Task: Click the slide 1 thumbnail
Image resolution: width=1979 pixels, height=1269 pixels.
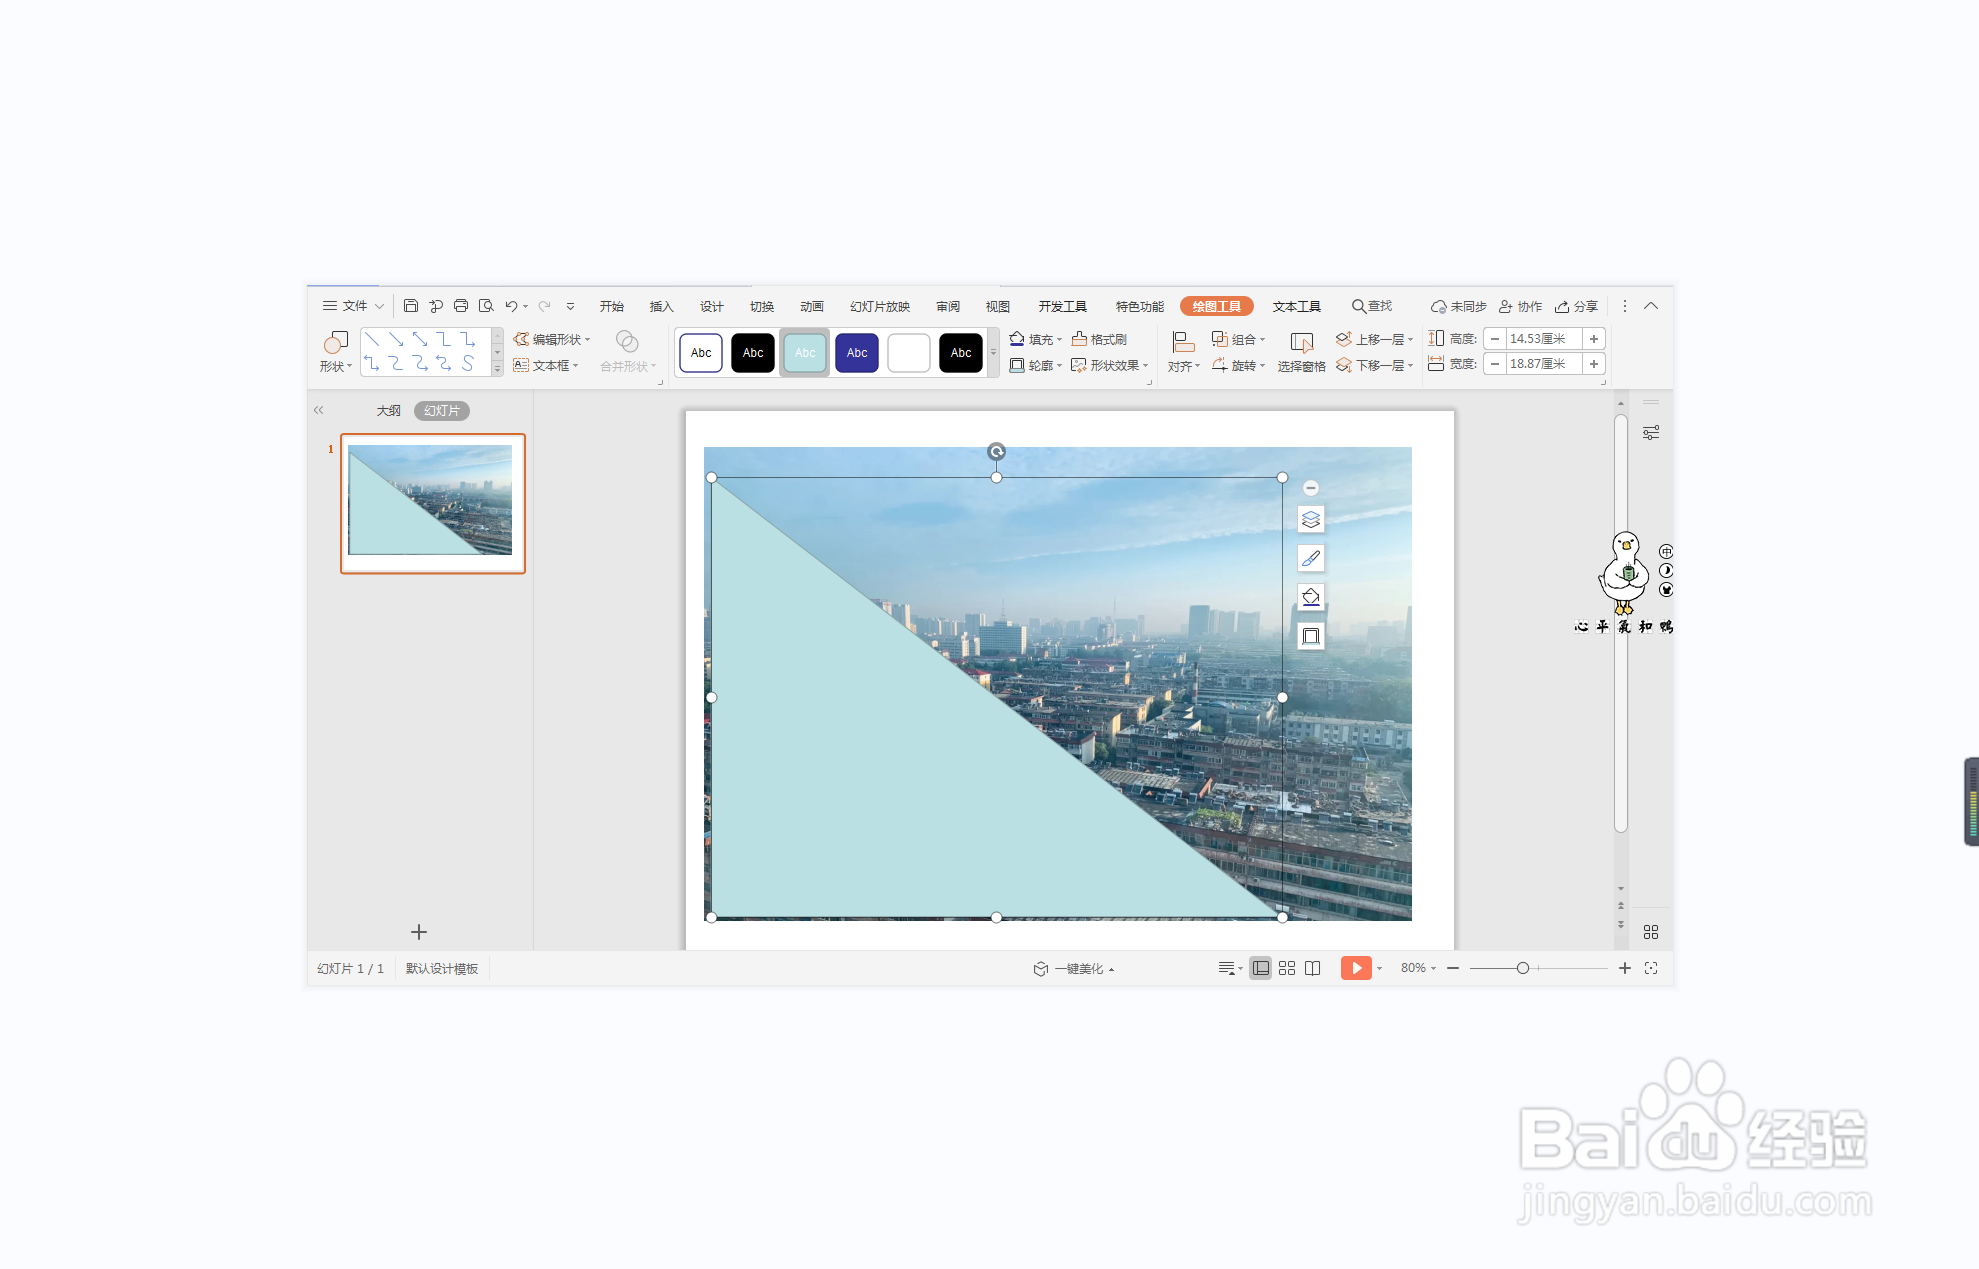Action: [x=432, y=502]
